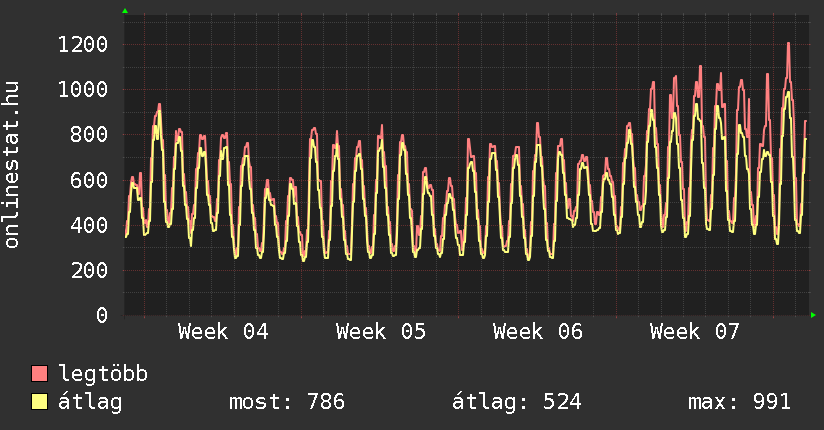Click the Week 04 axis label
Image resolution: width=824 pixels, height=430 pixels.
coord(223,331)
